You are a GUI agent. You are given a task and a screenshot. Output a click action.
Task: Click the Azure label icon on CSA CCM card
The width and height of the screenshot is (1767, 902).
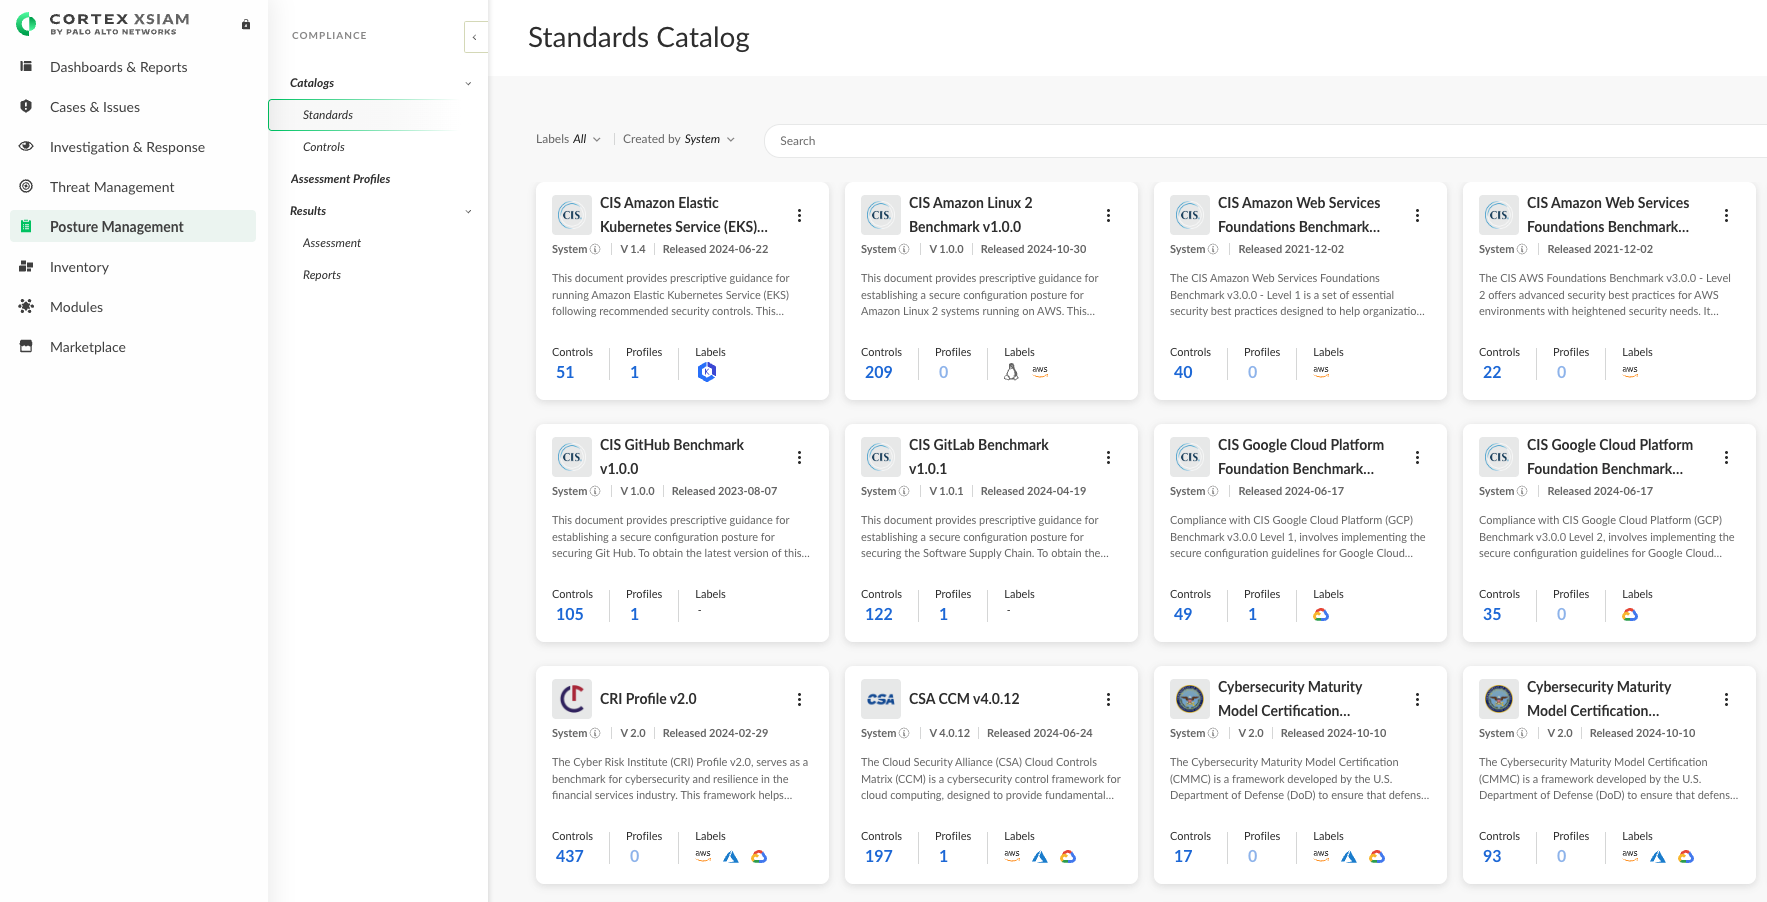click(x=1040, y=857)
